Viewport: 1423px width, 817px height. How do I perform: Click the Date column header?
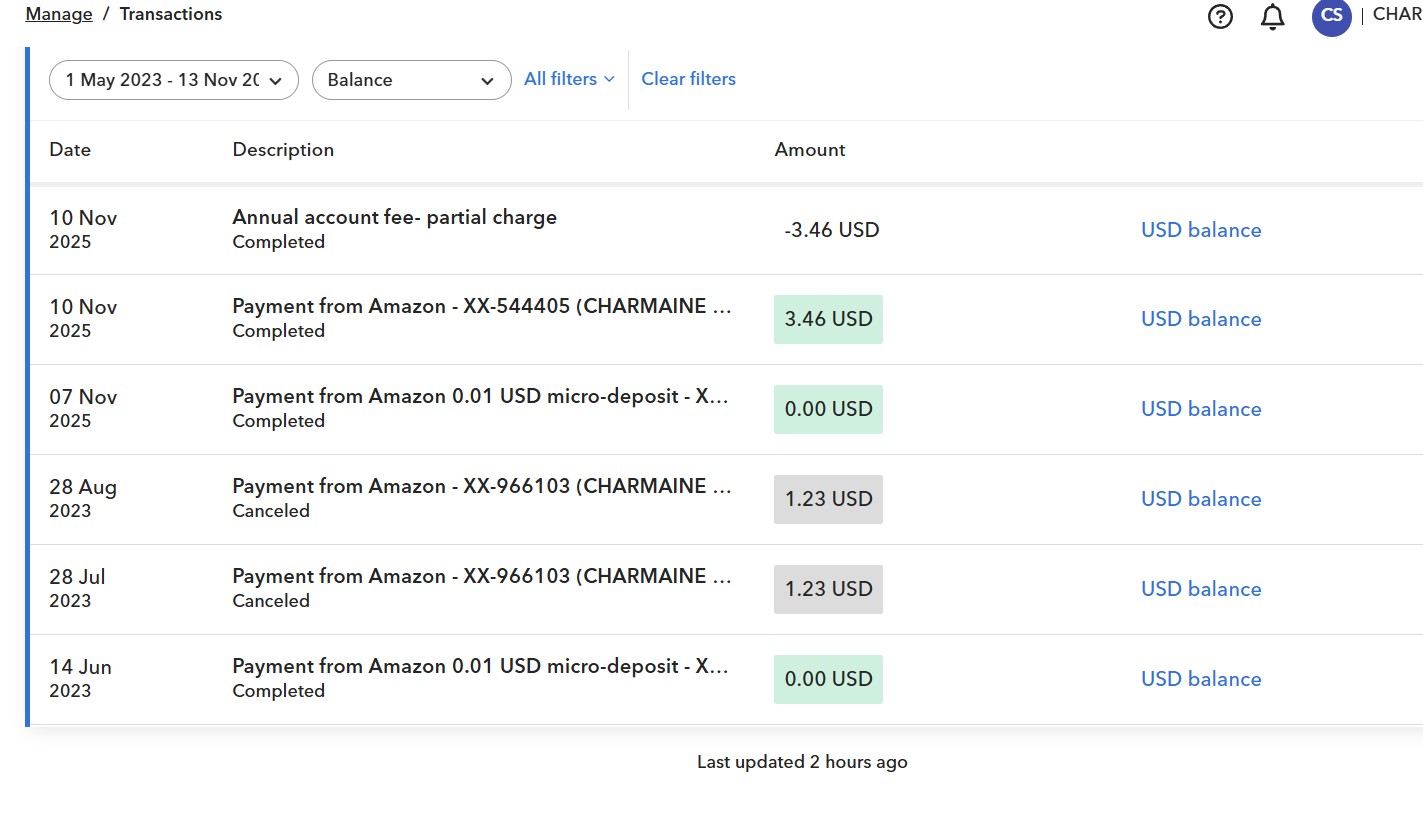tap(70, 150)
